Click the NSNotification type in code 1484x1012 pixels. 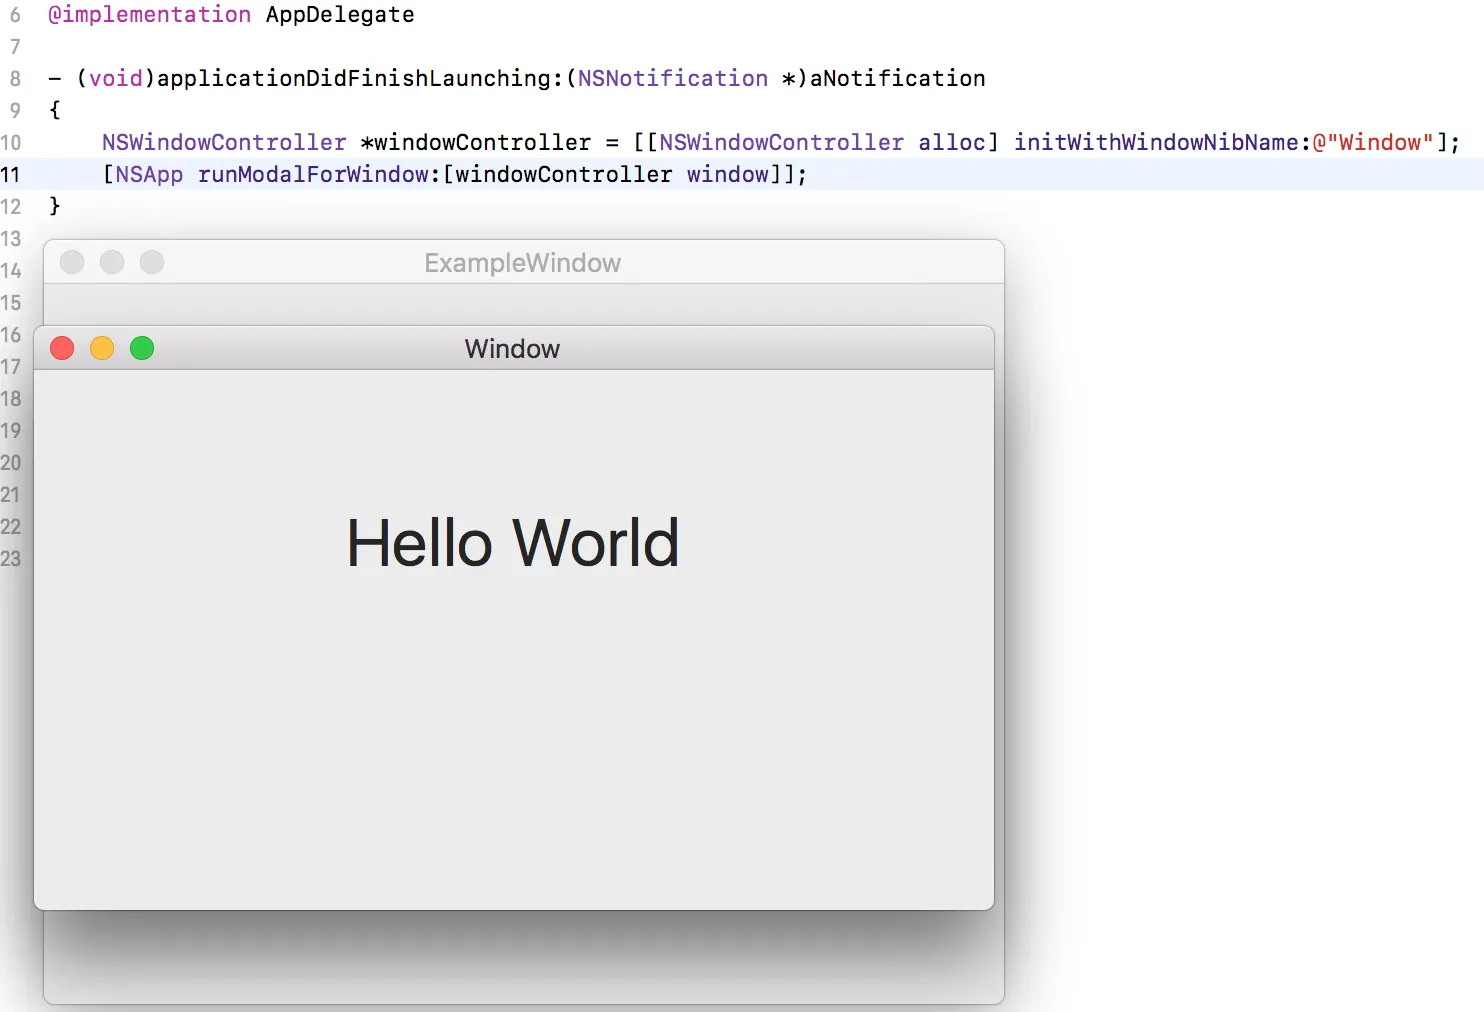pyautogui.click(x=673, y=78)
